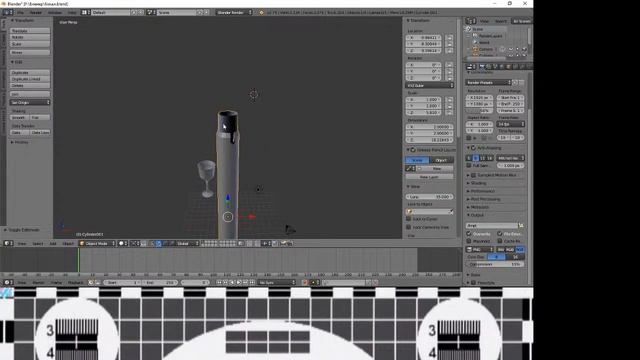The height and width of the screenshot is (360, 640).
Task: Click the Scale button in tool shelf
Action: [30, 44]
